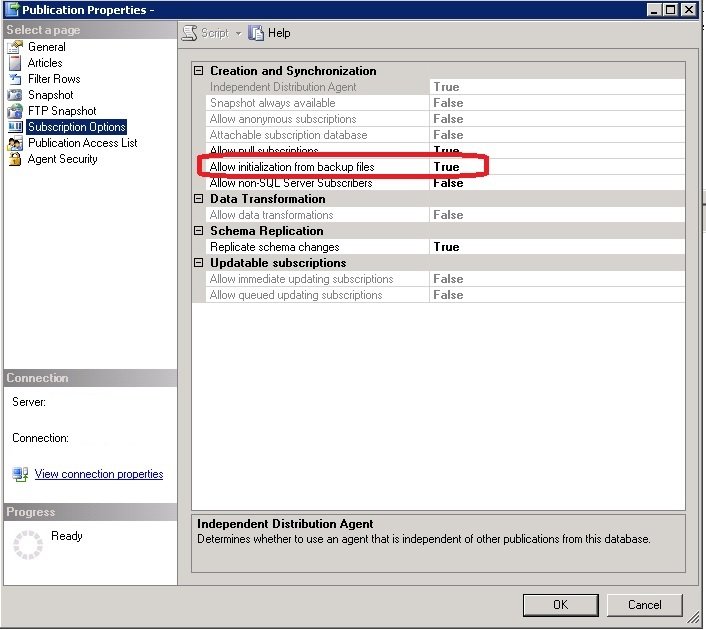The image size is (706, 630).
Task: Confirm with the OK button
Action: tap(561, 605)
